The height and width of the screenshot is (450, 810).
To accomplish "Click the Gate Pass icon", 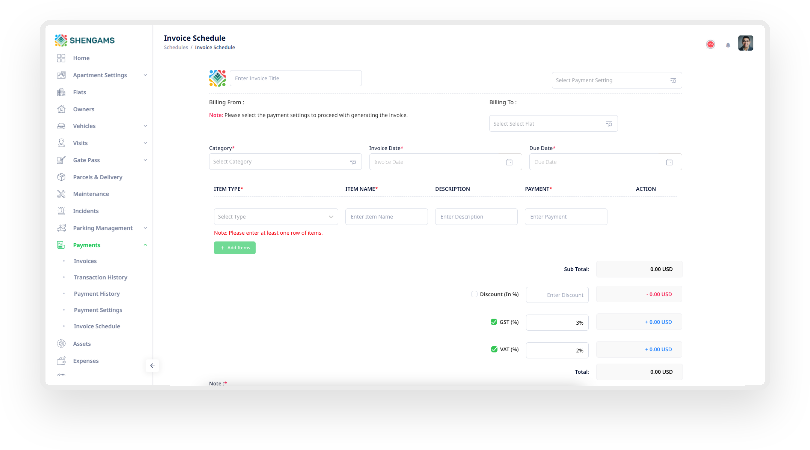I will tap(61, 160).
